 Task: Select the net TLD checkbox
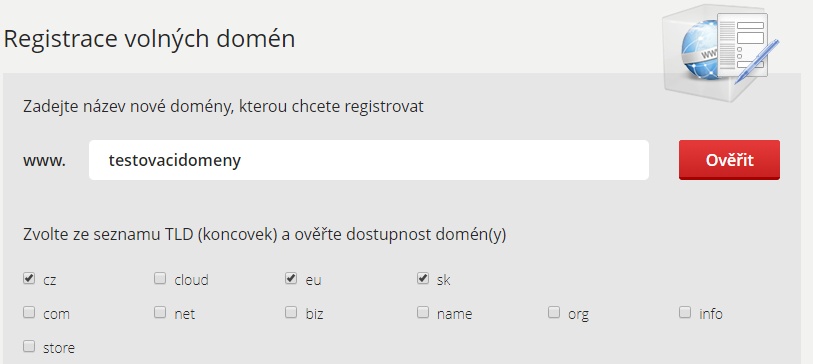(160, 312)
